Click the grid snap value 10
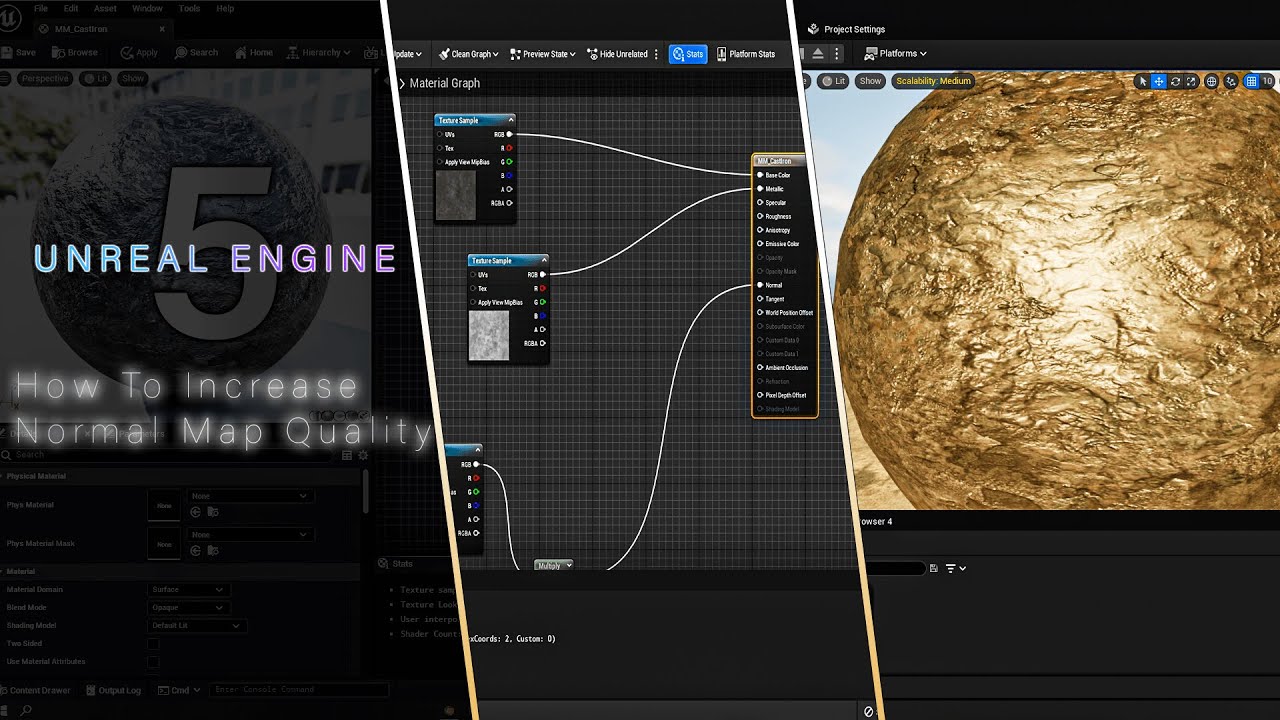1280x720 pixels. 1267,81
